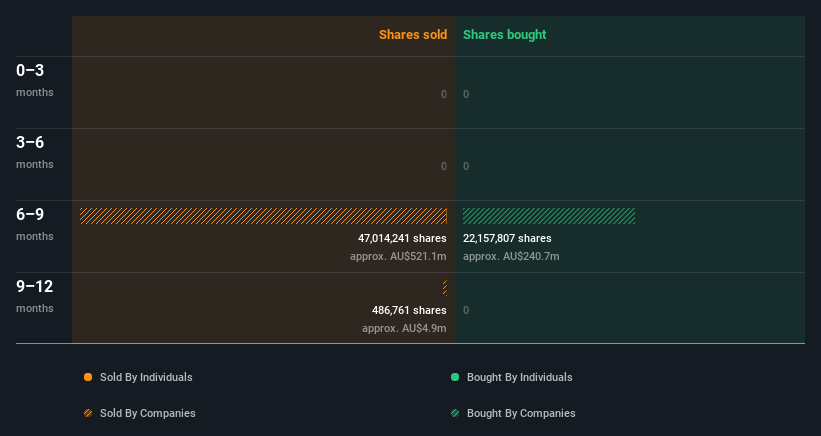Click the striped Bought By Companies legend swatch
The height and width of the screenshot is (436, 821).
(x=455, y=413)
